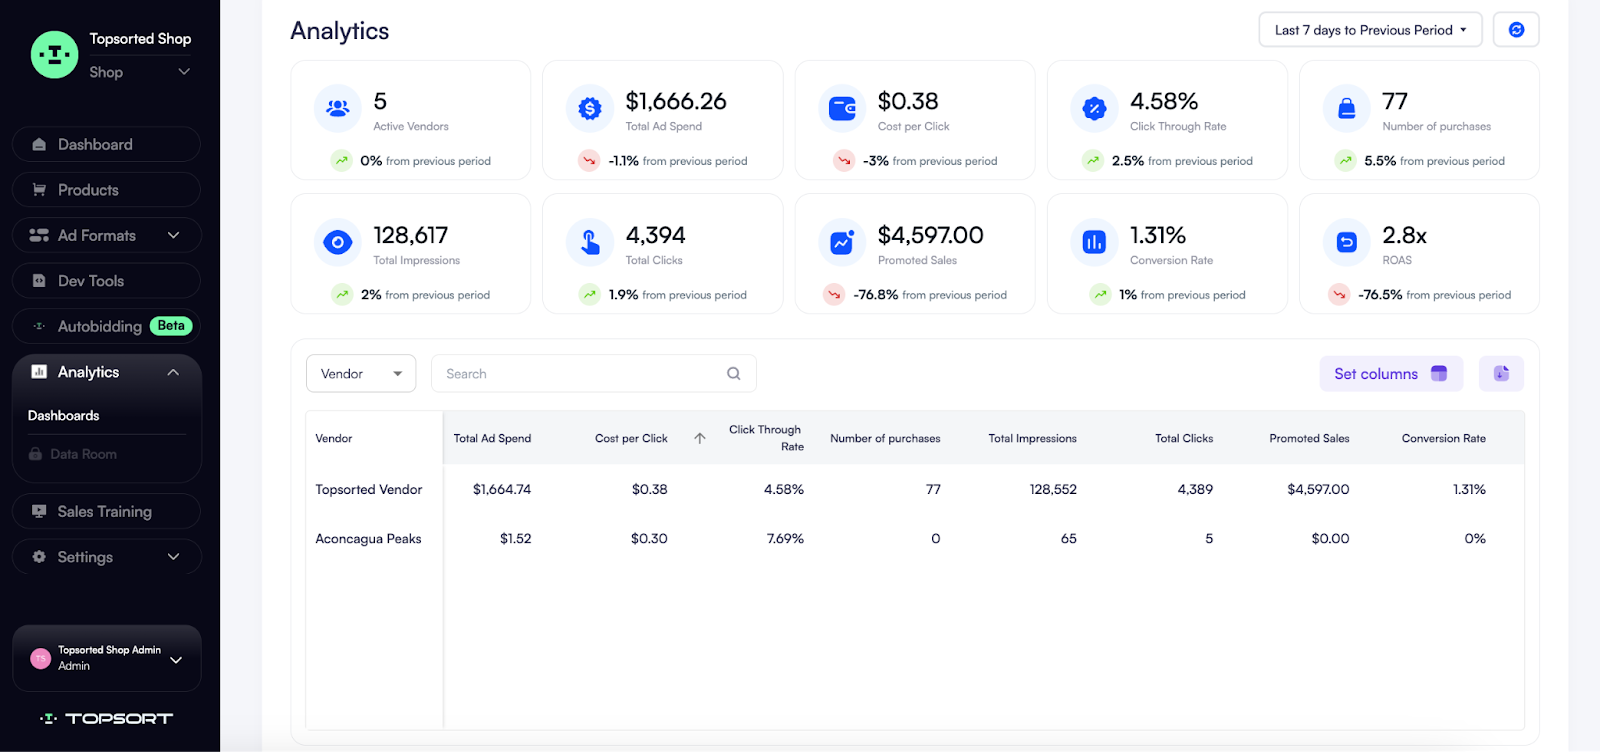
Task: Click the magnifier icon in the search box
Action: [734, 374]
